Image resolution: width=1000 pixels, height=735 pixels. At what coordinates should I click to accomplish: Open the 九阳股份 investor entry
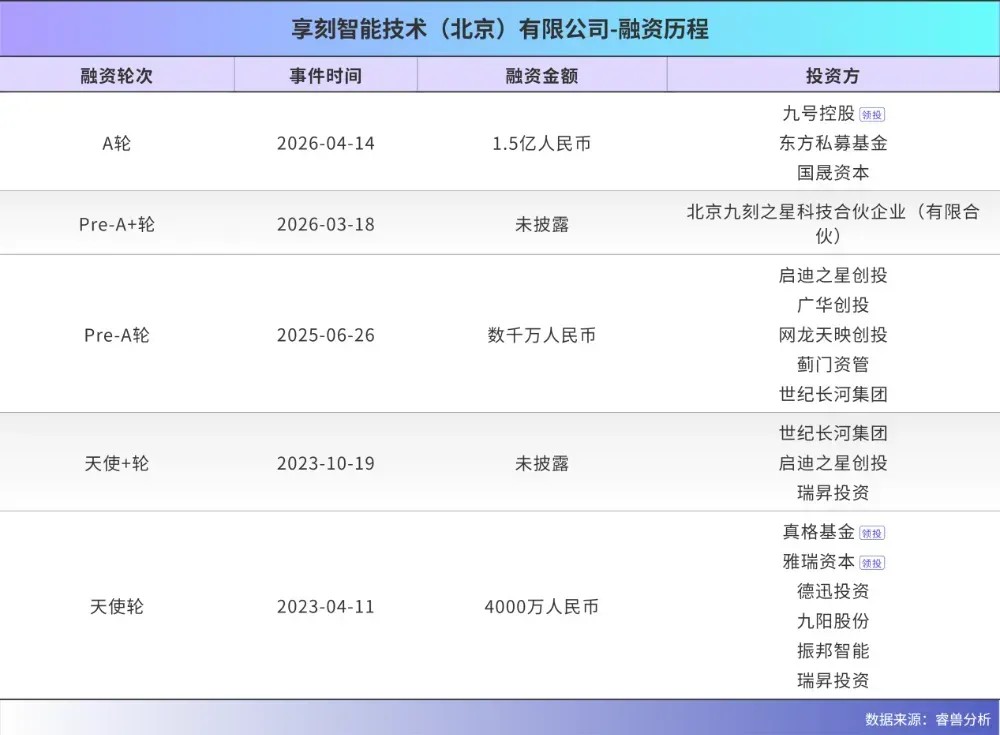[x=832, y=621]
